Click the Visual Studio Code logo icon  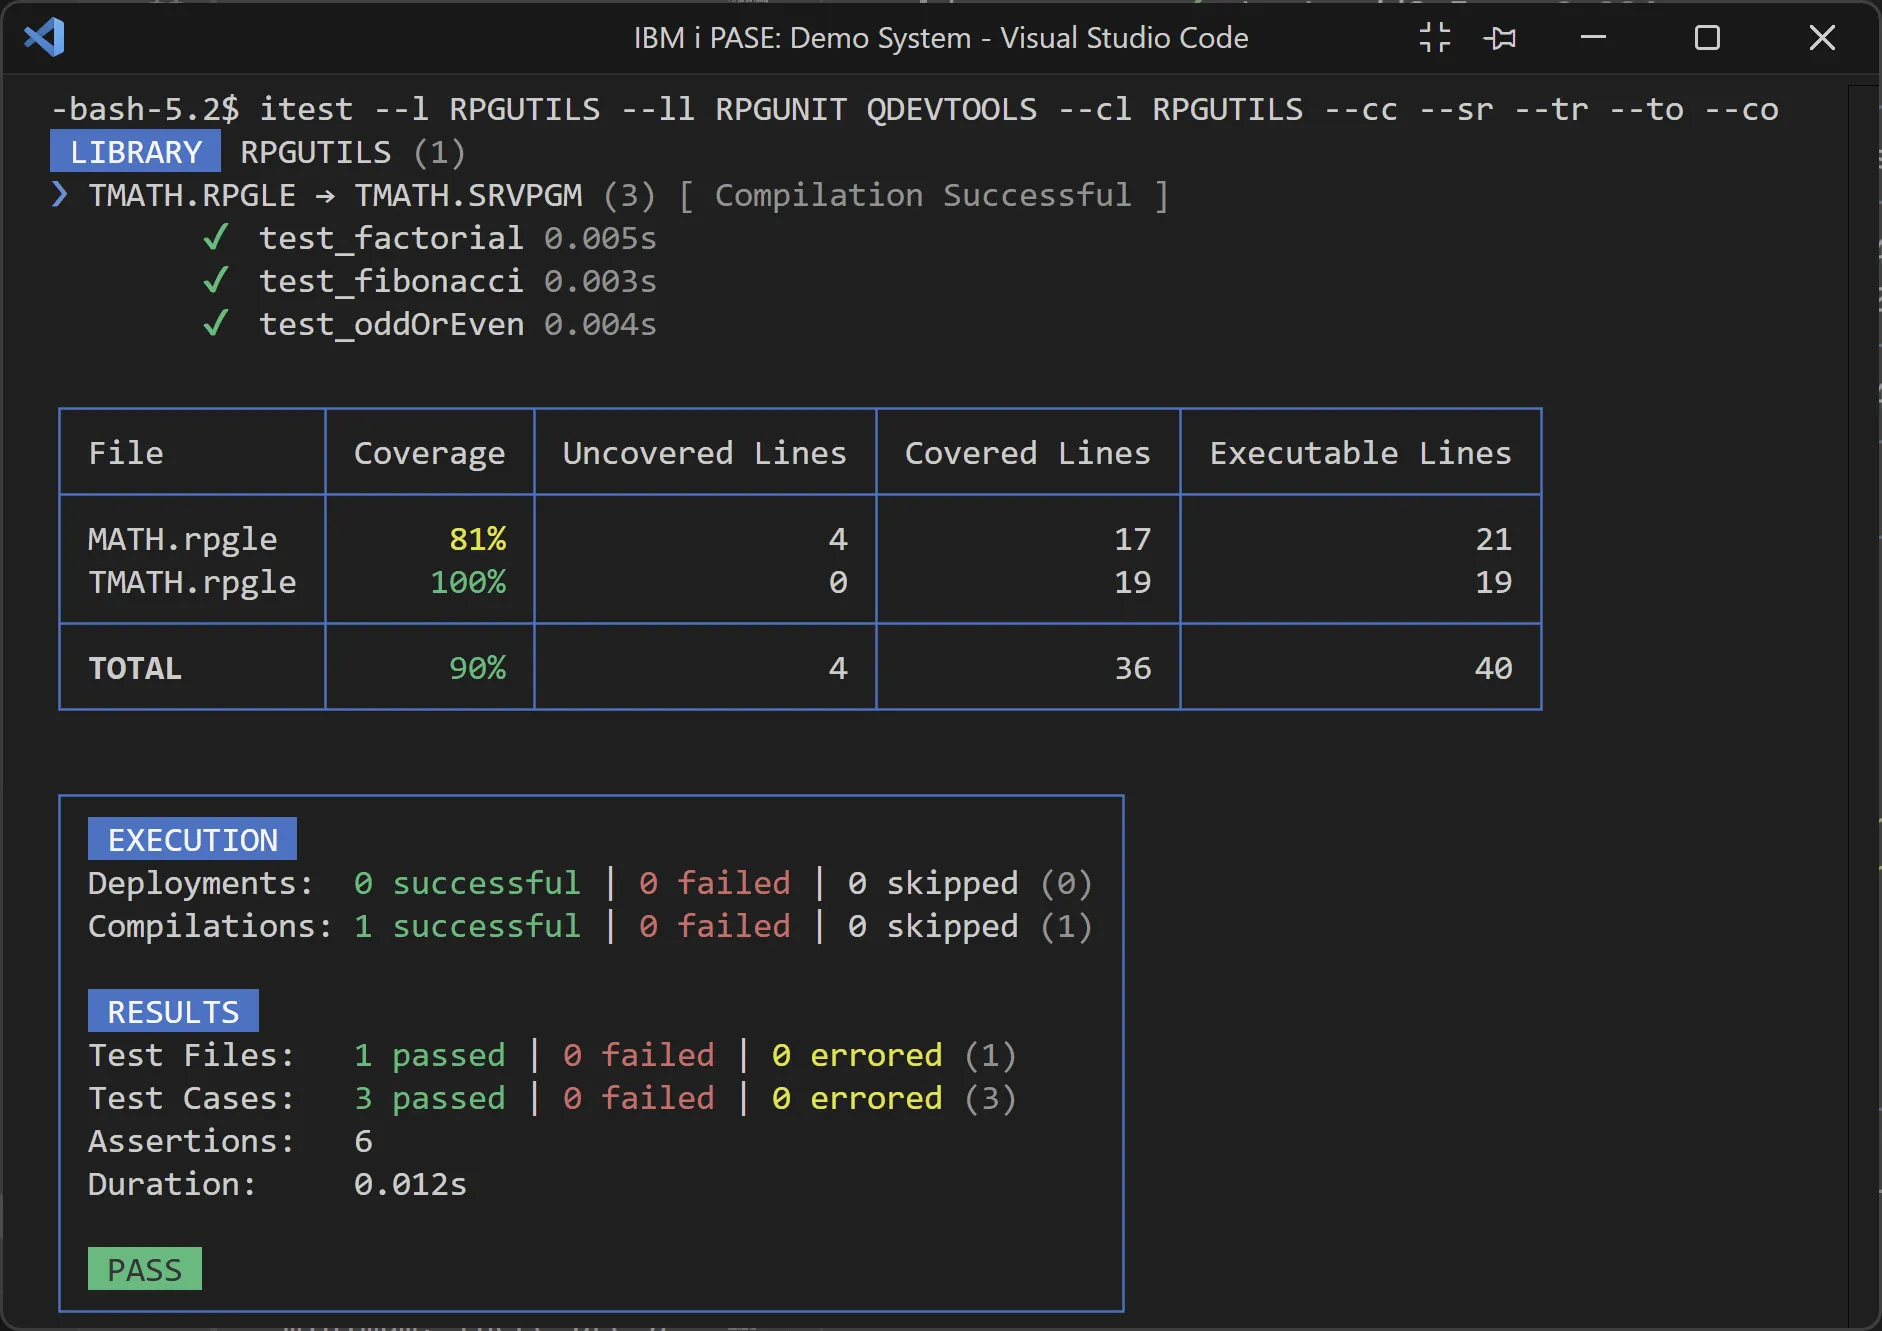(x=44, y=38)
